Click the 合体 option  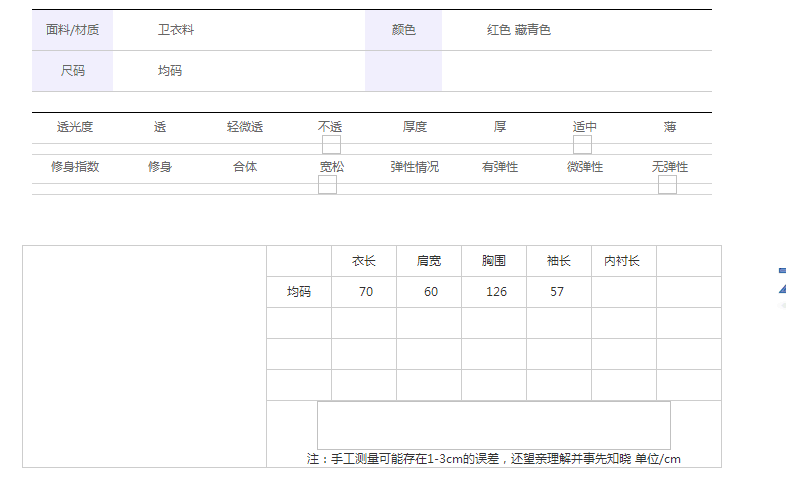click(x=245, y=167)
